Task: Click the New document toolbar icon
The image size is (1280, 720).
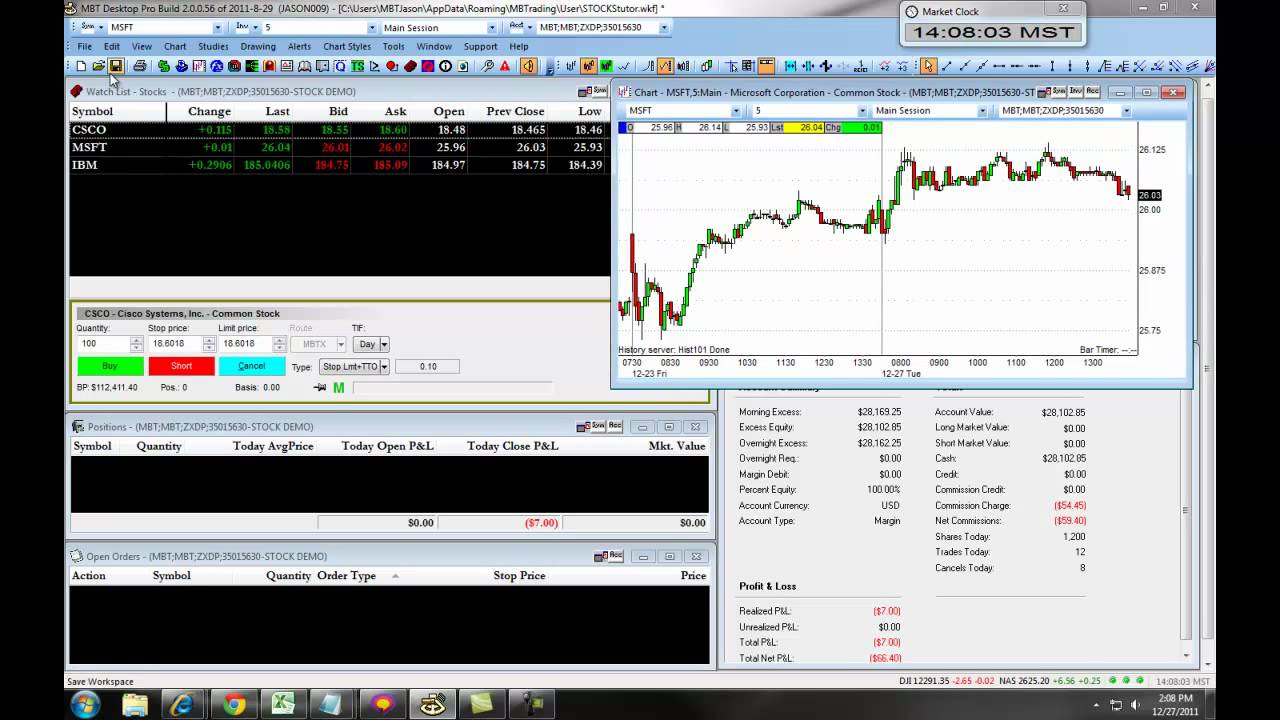Action: [x=80, y=66]
